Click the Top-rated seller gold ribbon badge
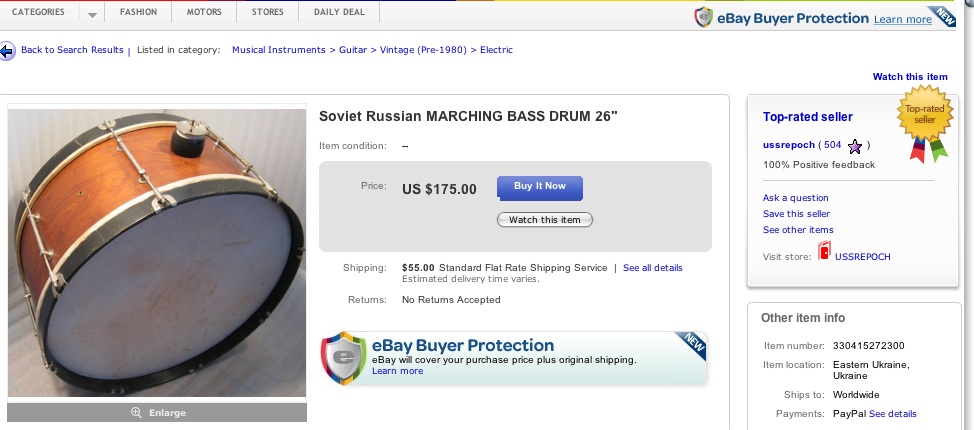The height and width of the screenshot is (430, 974). 925,125
